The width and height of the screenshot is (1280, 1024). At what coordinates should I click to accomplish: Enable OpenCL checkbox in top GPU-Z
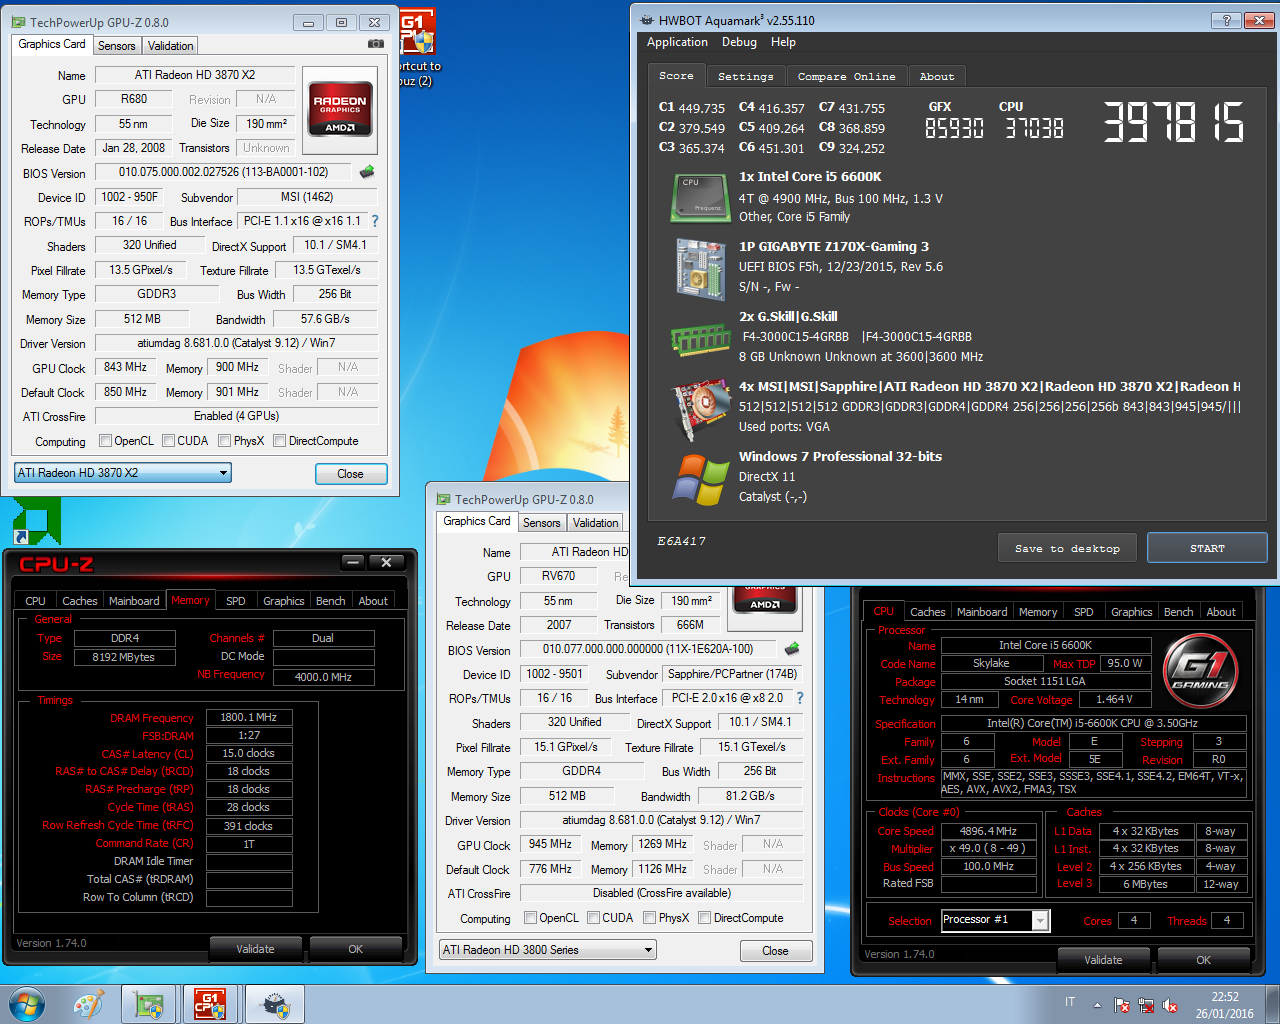point(105,441)
